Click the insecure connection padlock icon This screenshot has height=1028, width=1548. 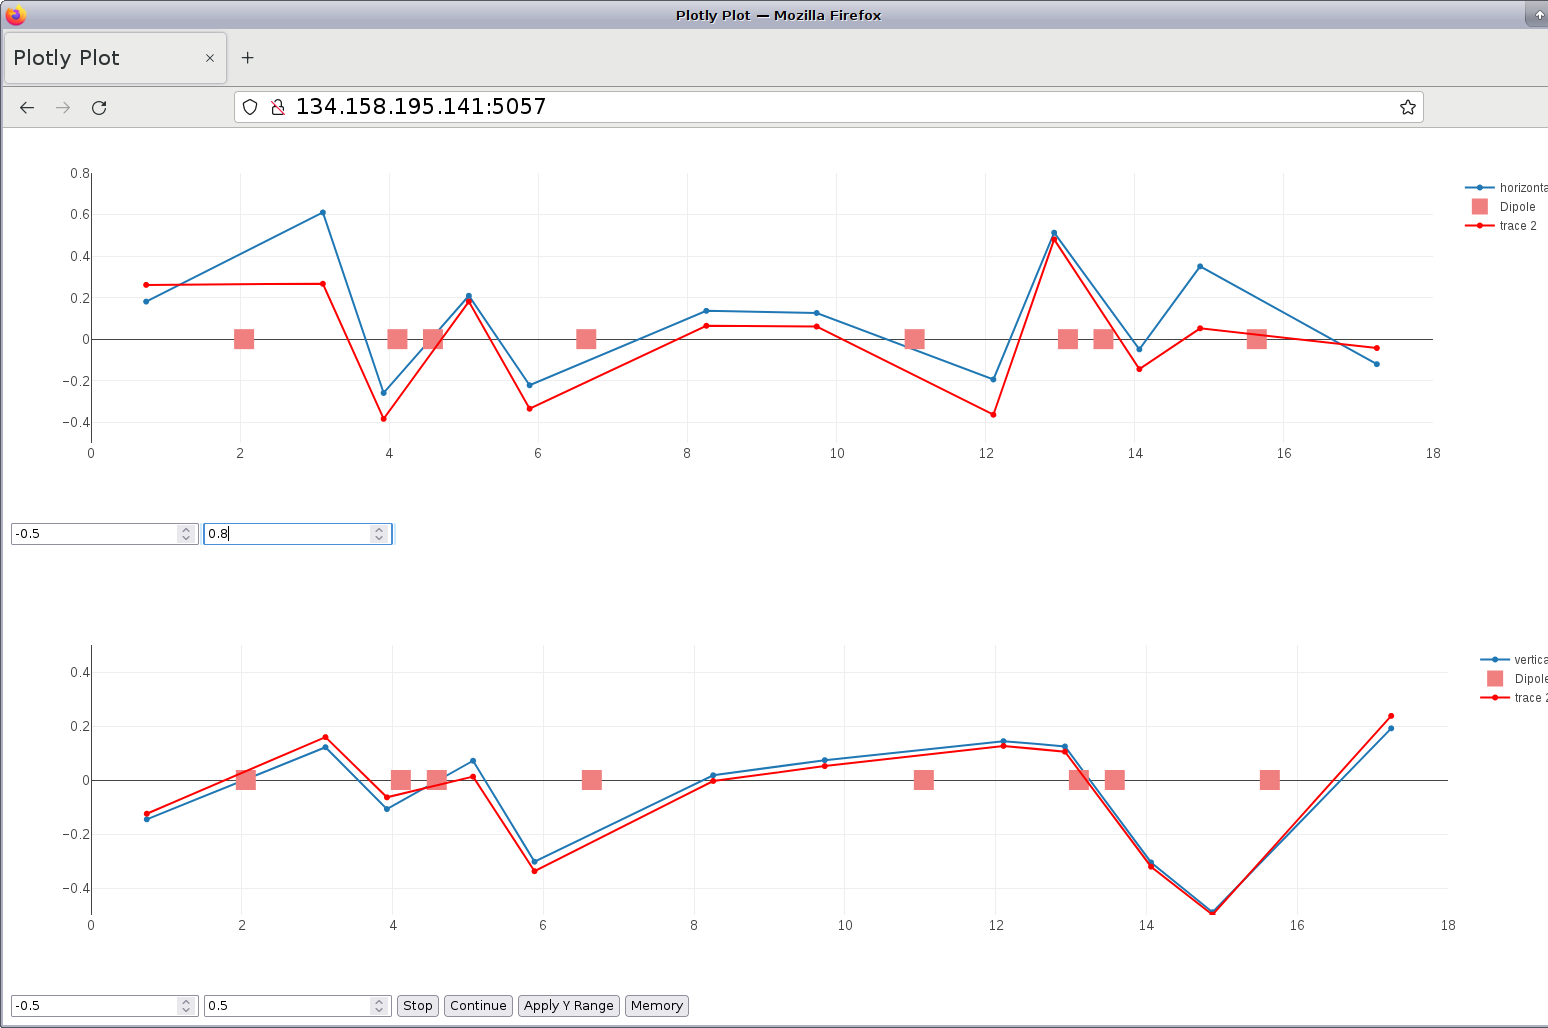[278, 107]
